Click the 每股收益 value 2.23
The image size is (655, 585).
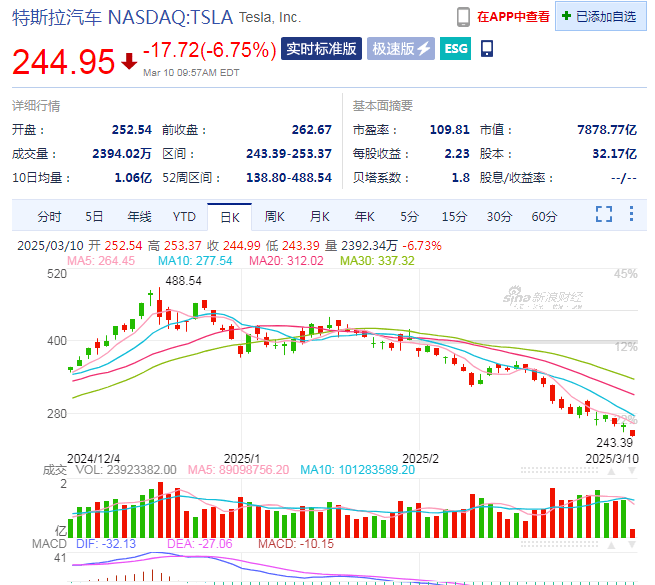click(x=457, y=154)
